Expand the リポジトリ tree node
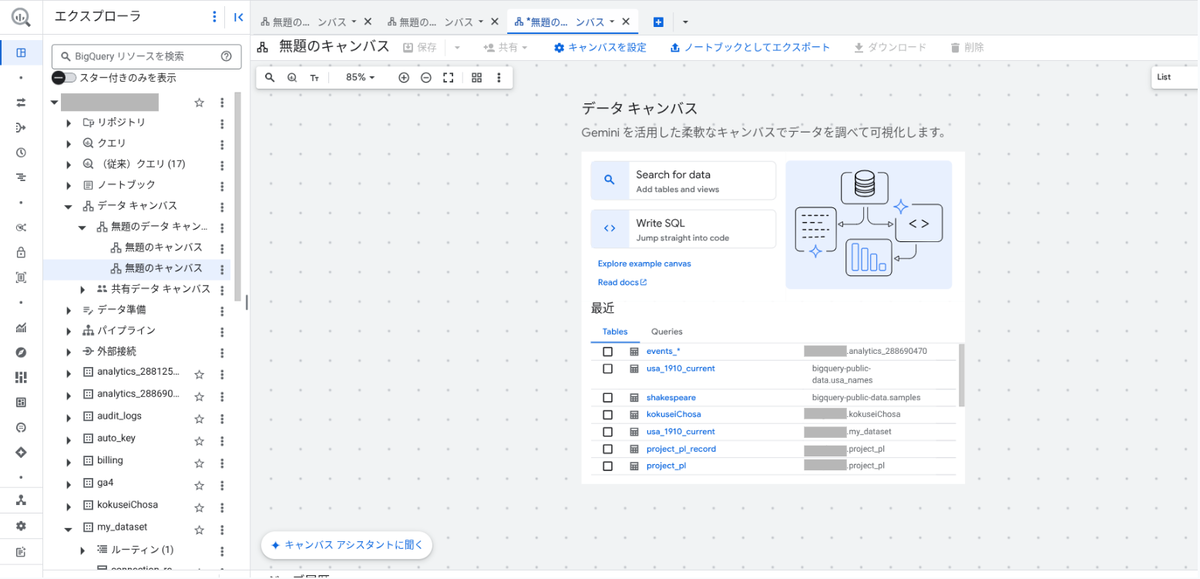The image size is (1200, 579). (68, 123)
